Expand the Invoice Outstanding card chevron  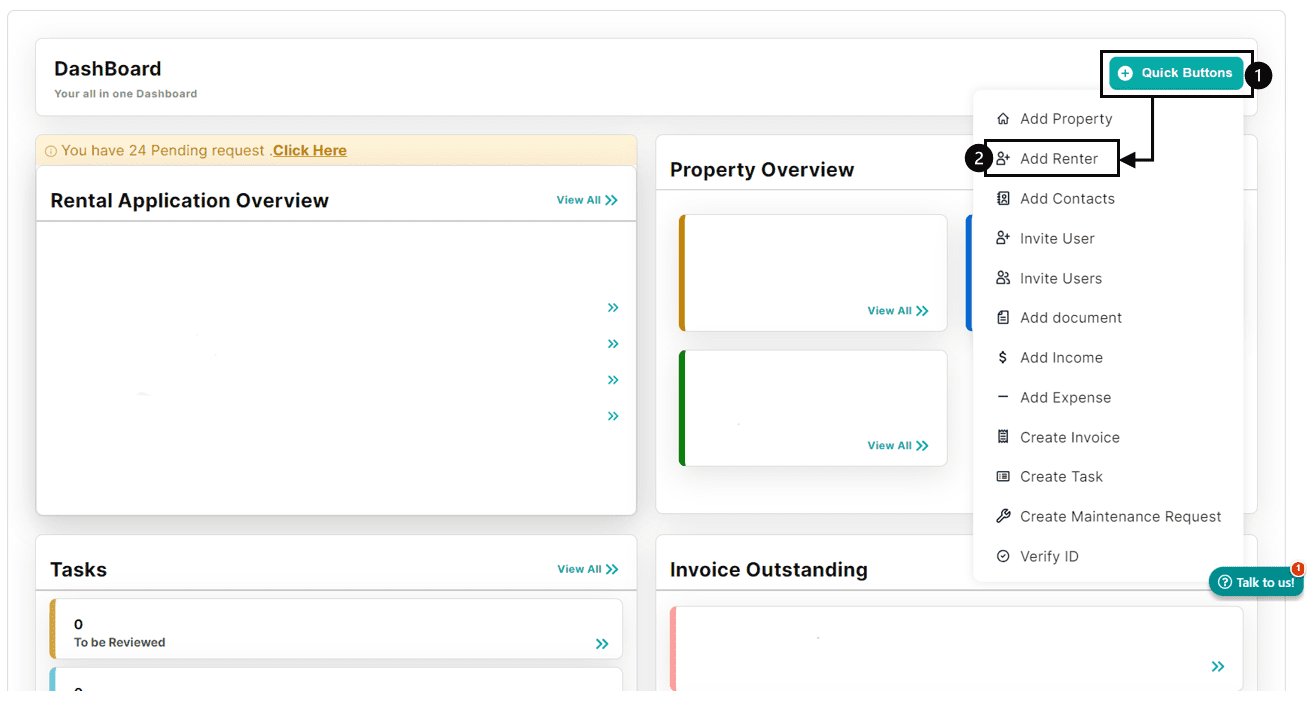coord(1217,666)
